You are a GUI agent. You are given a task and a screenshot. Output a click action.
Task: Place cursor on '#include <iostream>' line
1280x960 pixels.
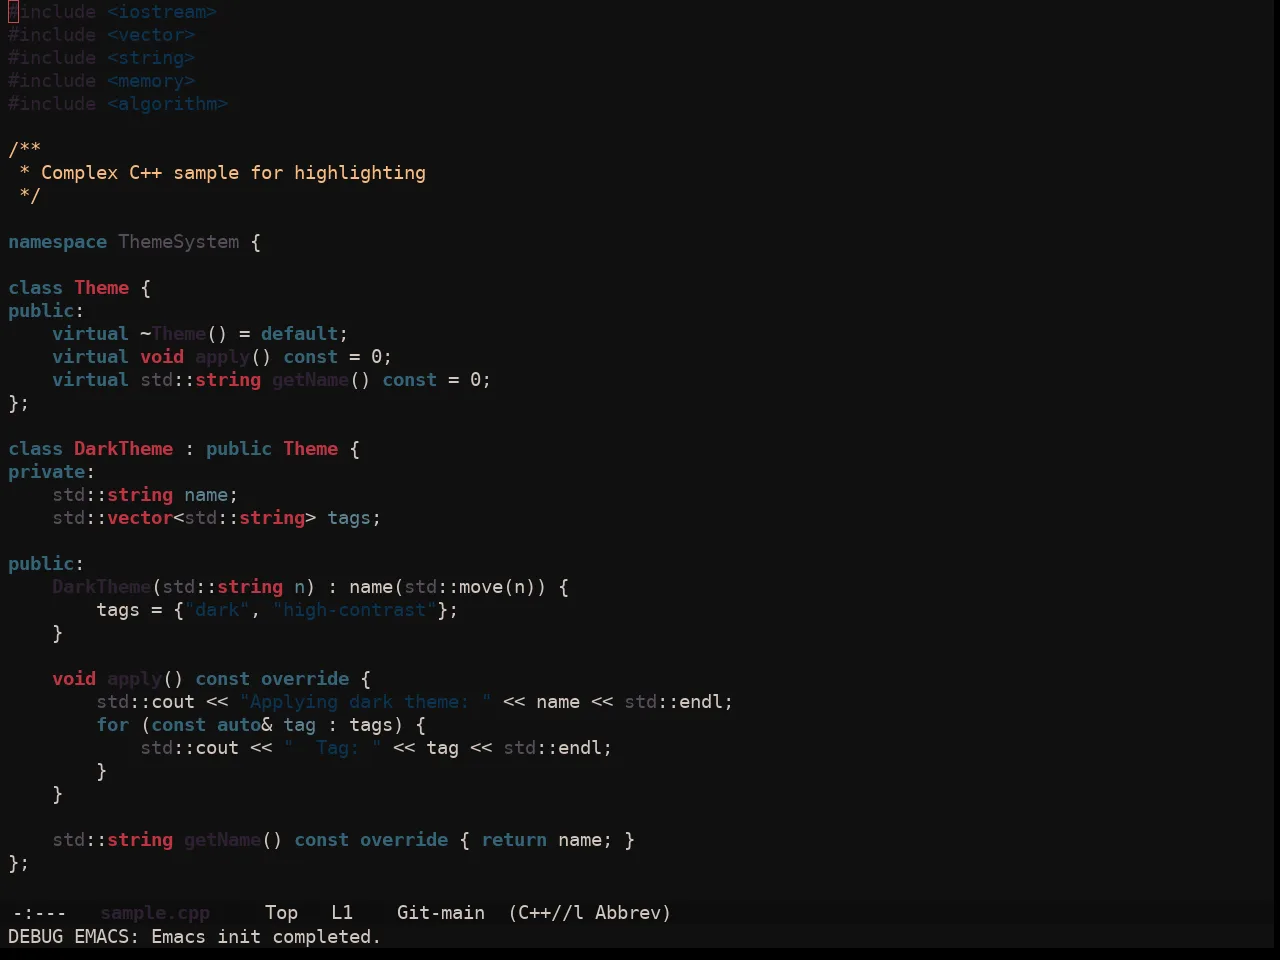[112, 12]
